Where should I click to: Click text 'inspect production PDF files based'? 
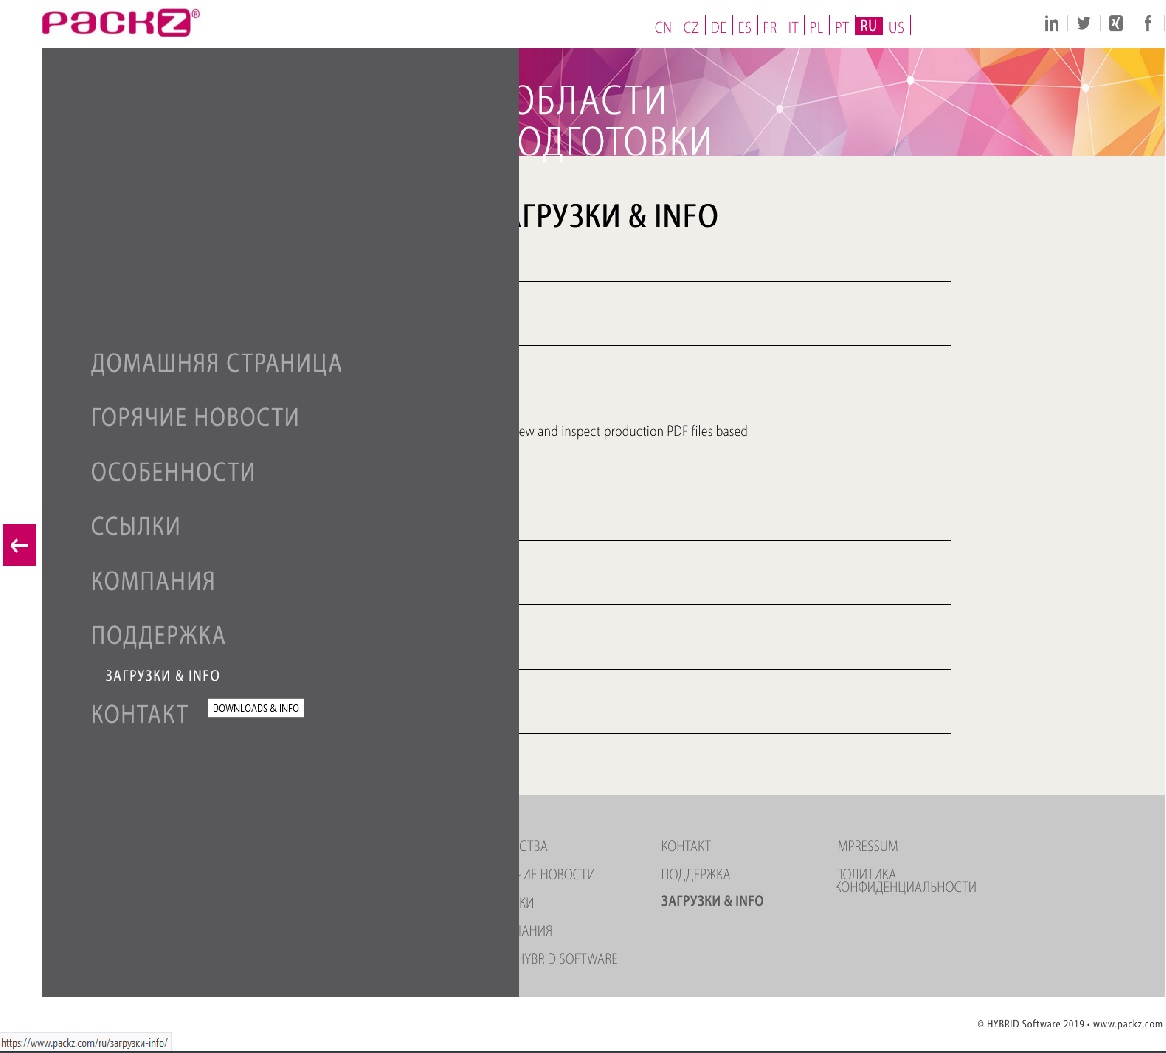click(x=654, y=431)
